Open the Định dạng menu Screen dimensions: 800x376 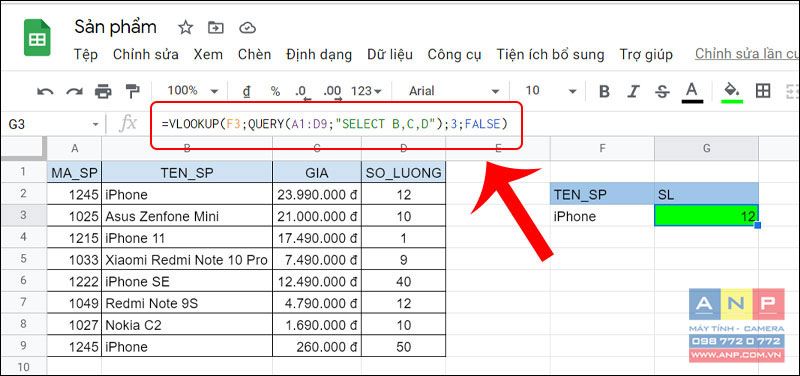click(319, 55)
